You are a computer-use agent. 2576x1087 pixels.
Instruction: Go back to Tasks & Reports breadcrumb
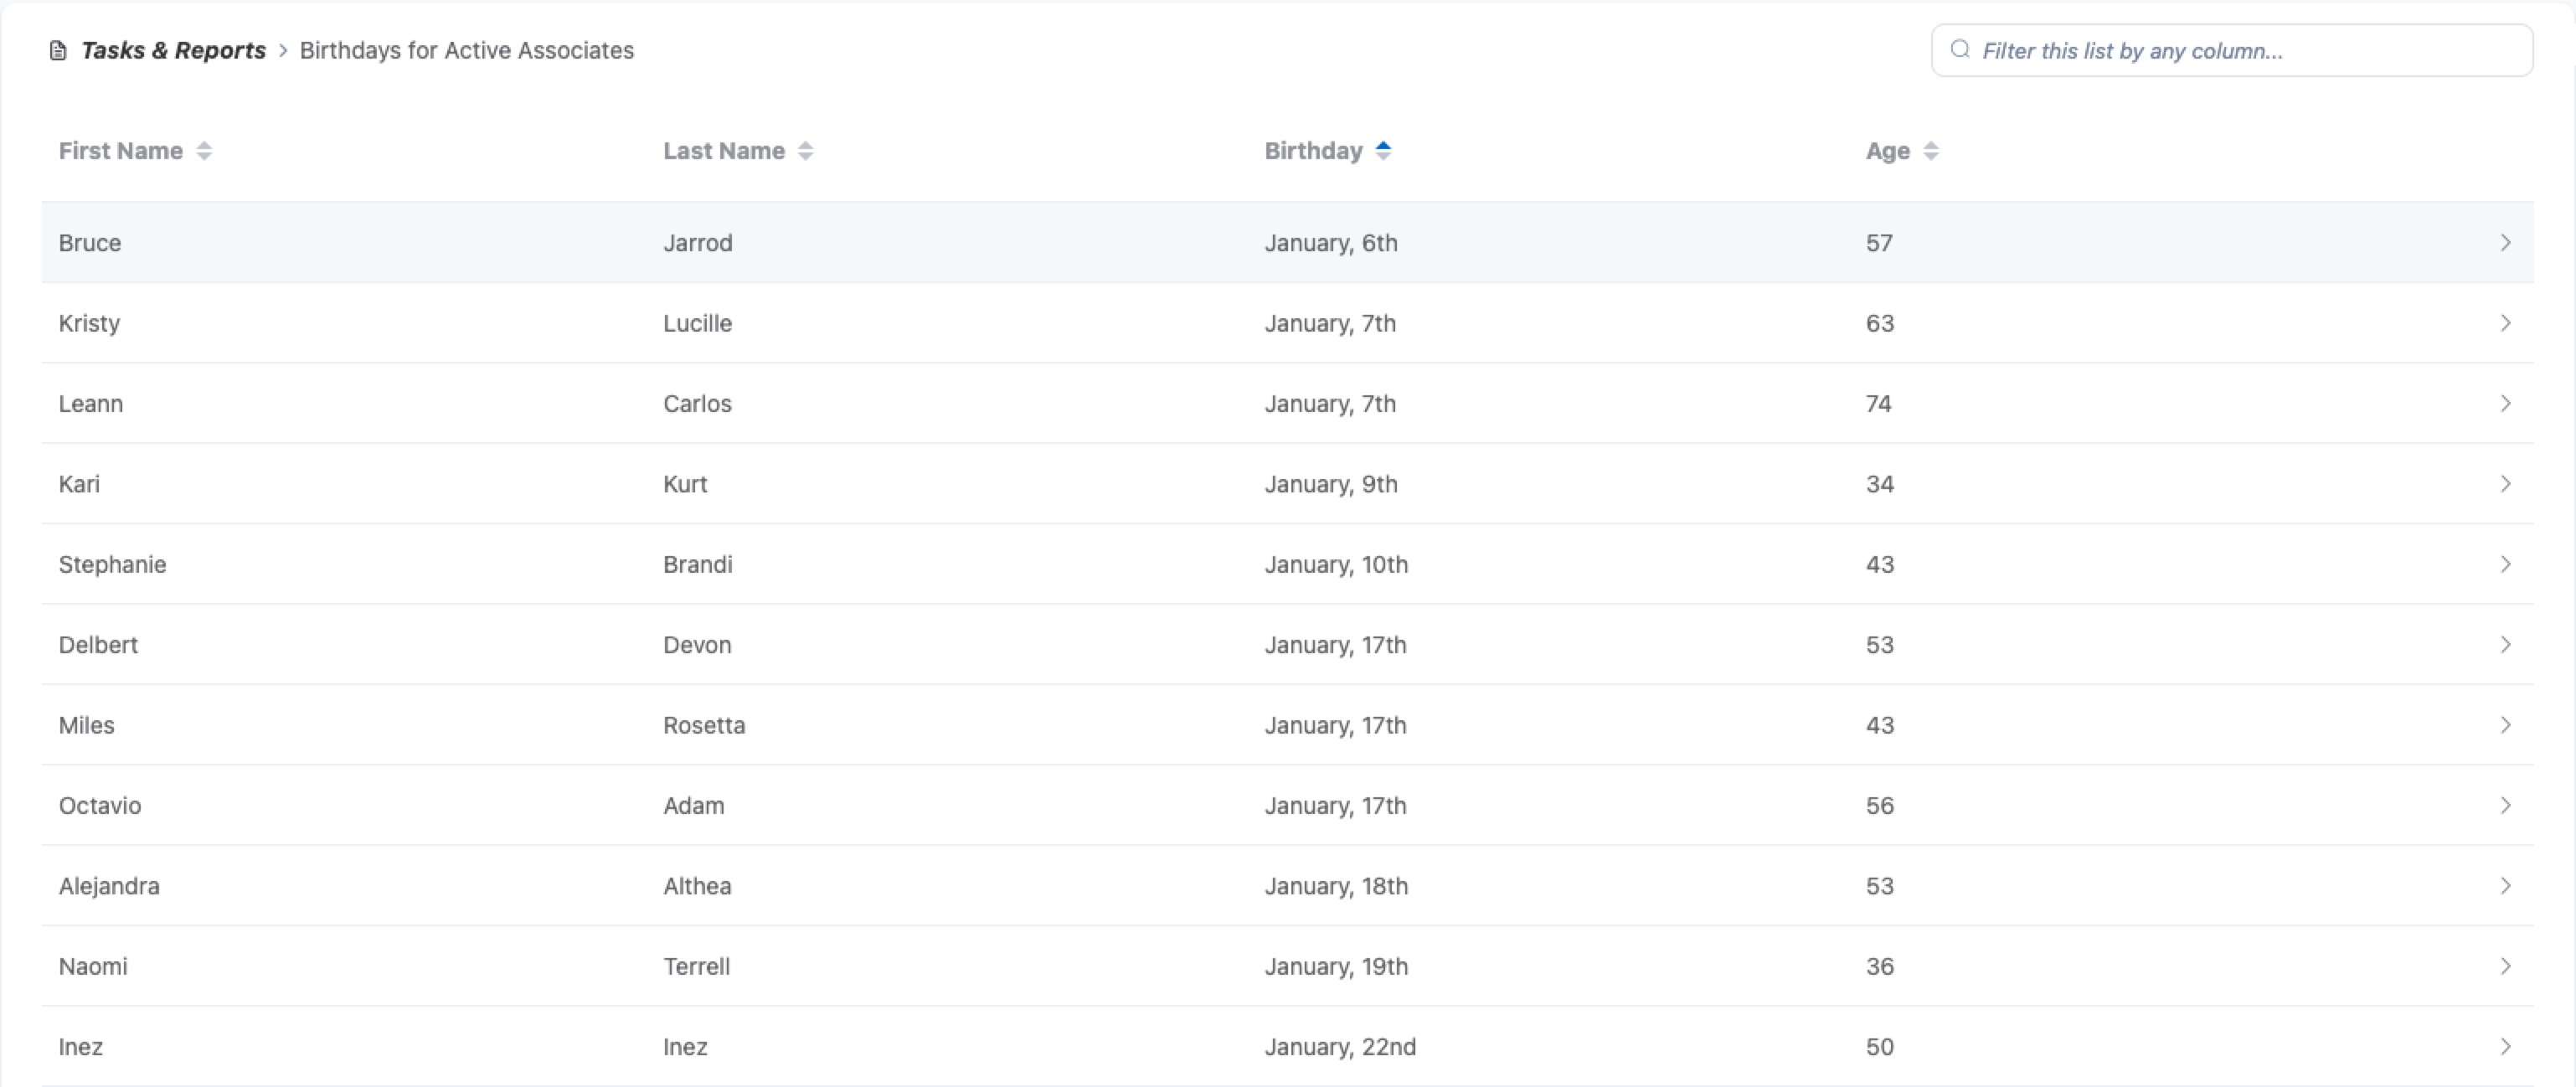click(x=173, y=51)
